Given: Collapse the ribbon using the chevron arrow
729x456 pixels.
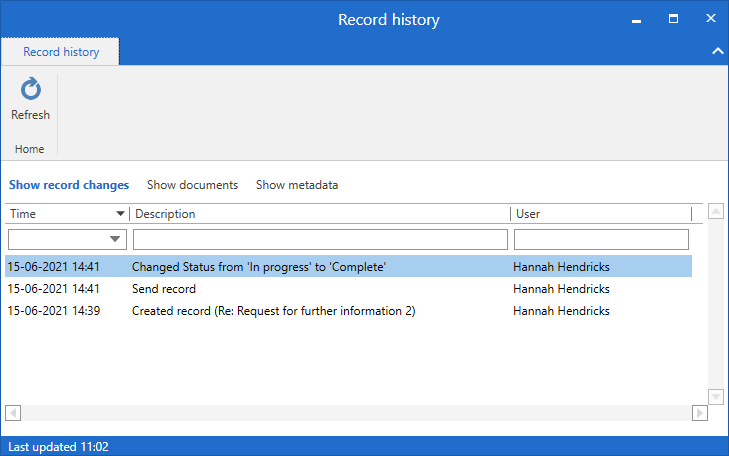Looking at the screenshot, I should point(716,51).
